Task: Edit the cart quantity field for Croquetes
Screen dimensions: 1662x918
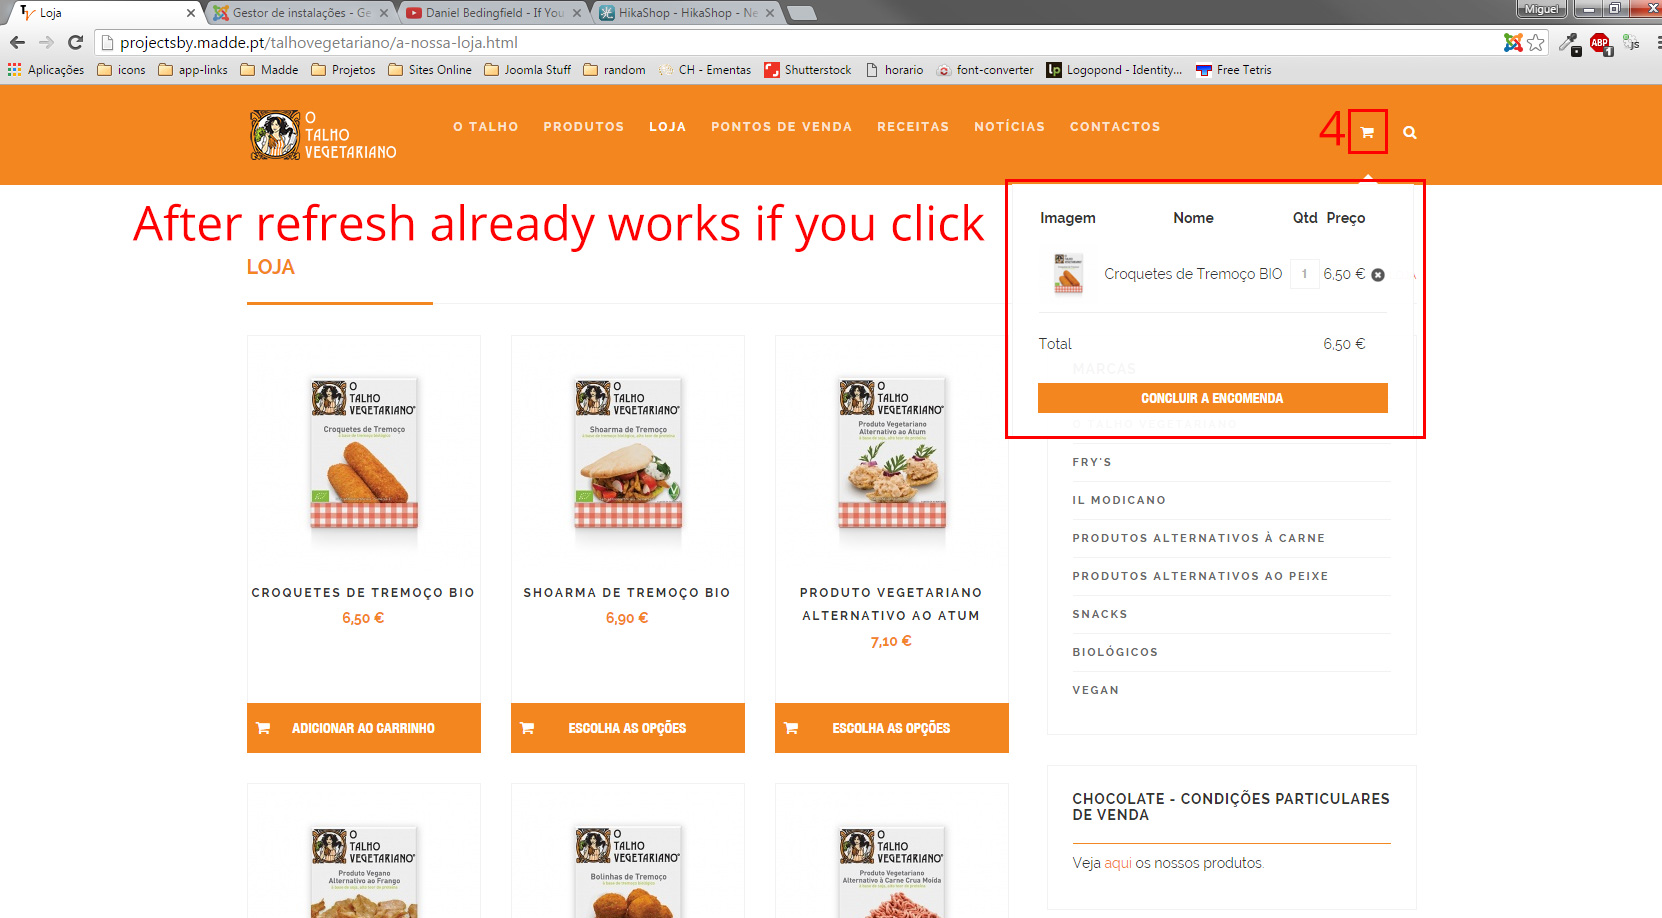Action: pos(1304,274)
